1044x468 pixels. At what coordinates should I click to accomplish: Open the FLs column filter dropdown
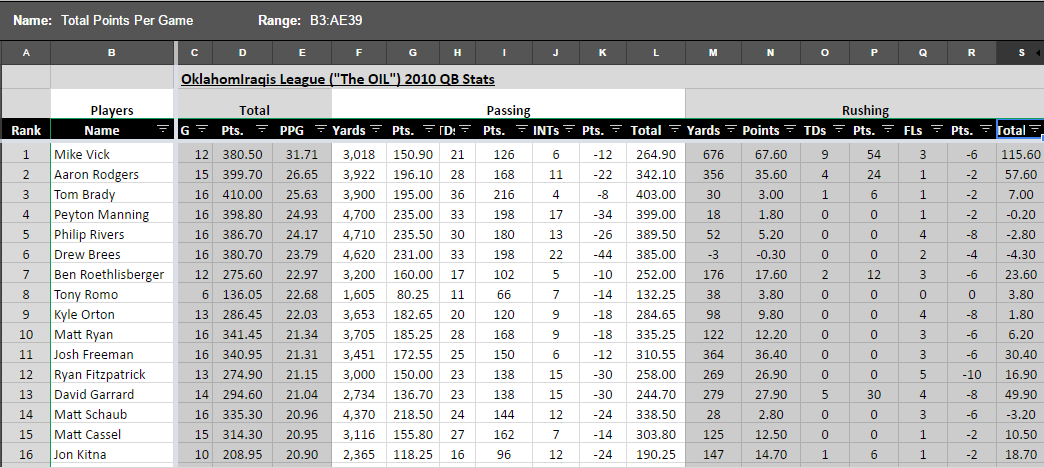(x=936, y=130)
